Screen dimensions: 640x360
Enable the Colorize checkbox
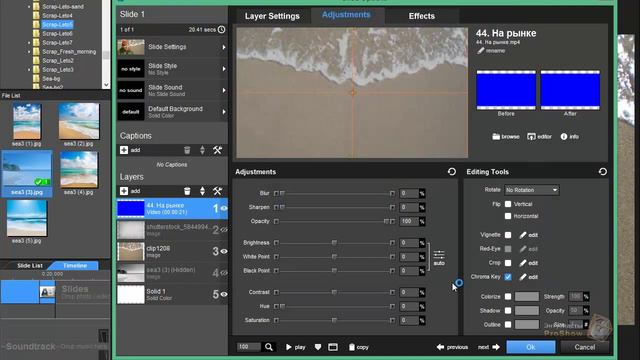point(508,297)
